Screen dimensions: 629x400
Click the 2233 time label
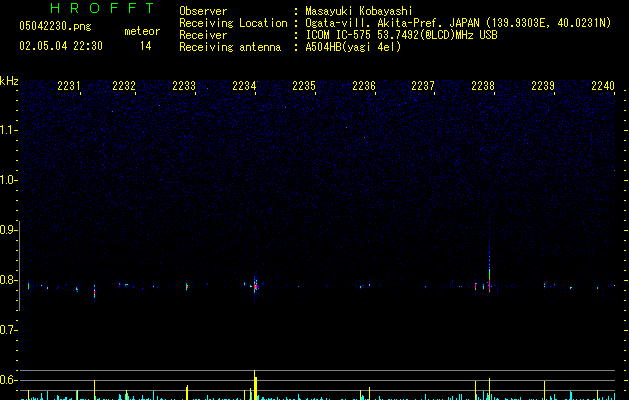pos(184,86)
